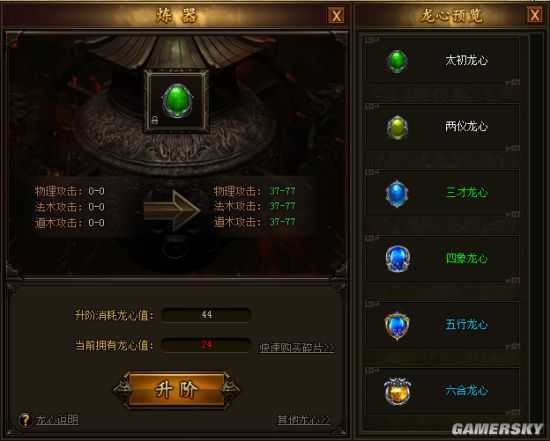Open the quick purchase fragments link
Screen dimensions: 550x441
296,348
